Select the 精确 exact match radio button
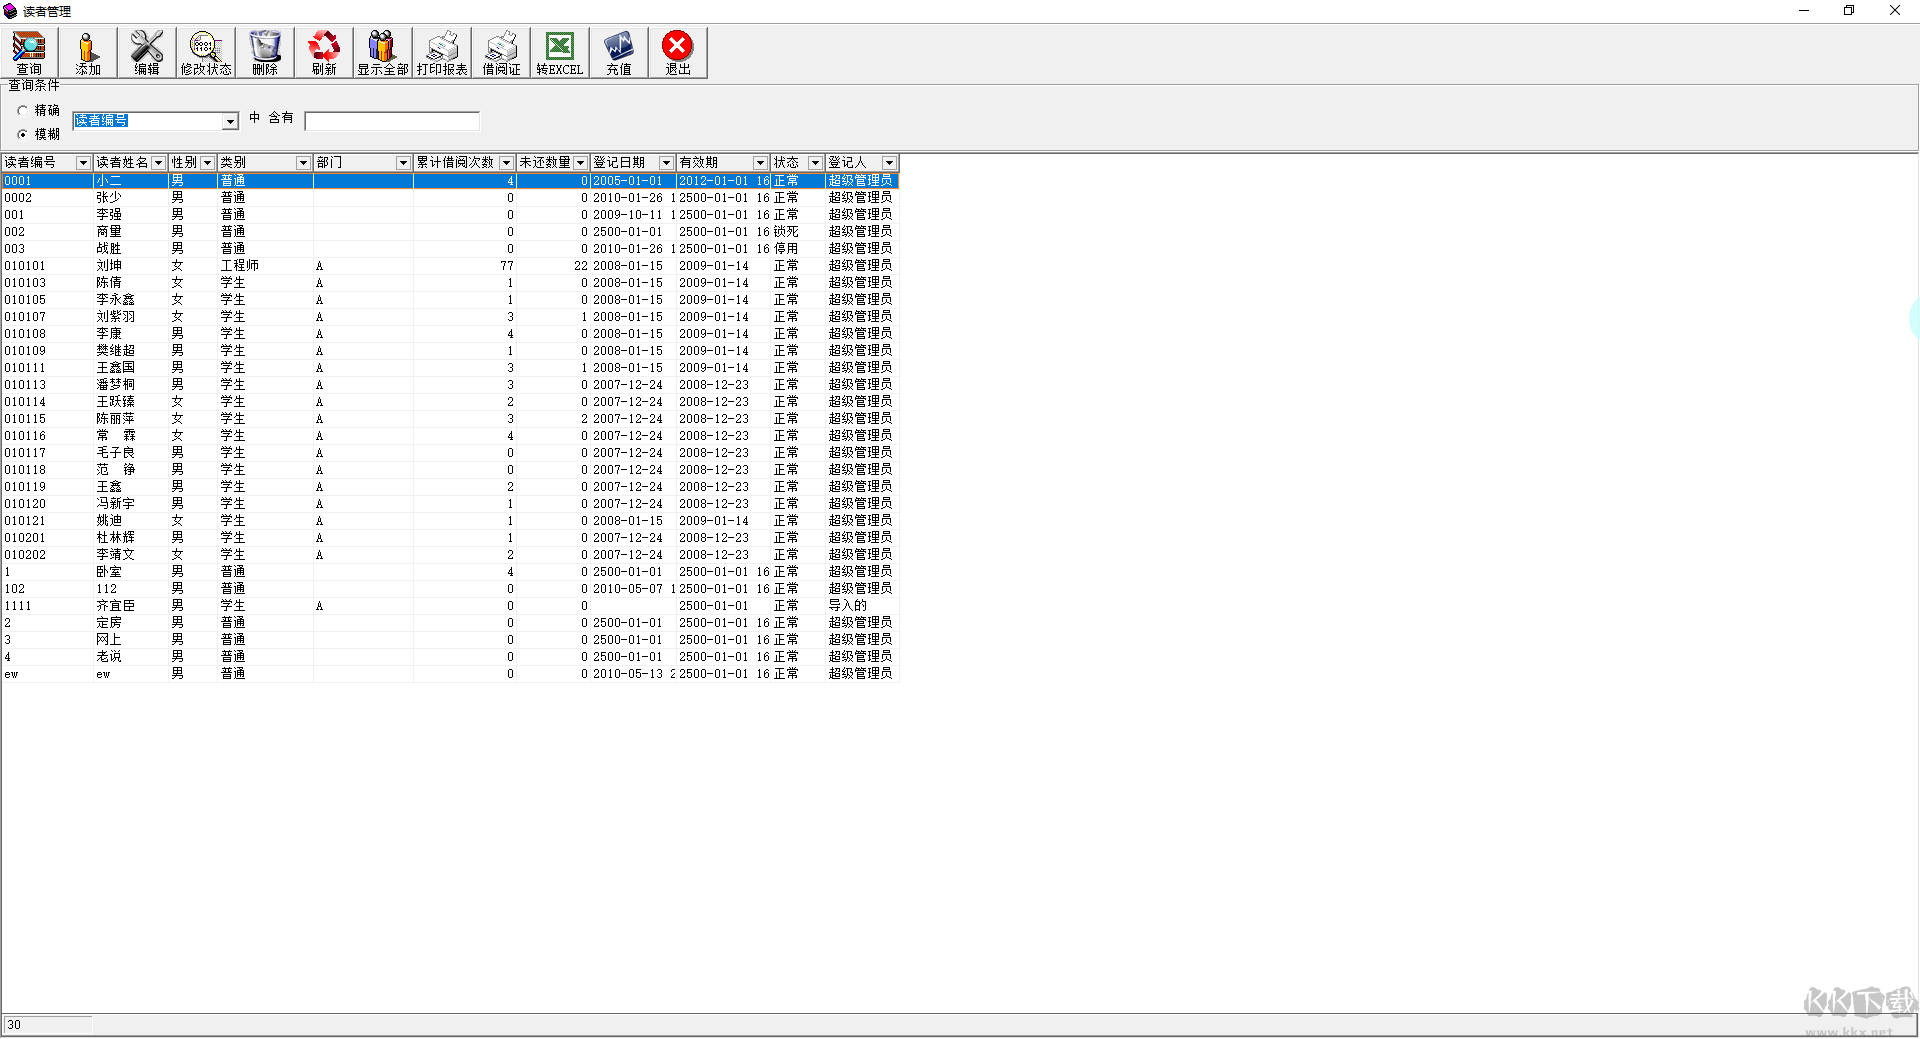The width and height of the screenshot is (1920, 1039). pos(23,111)
